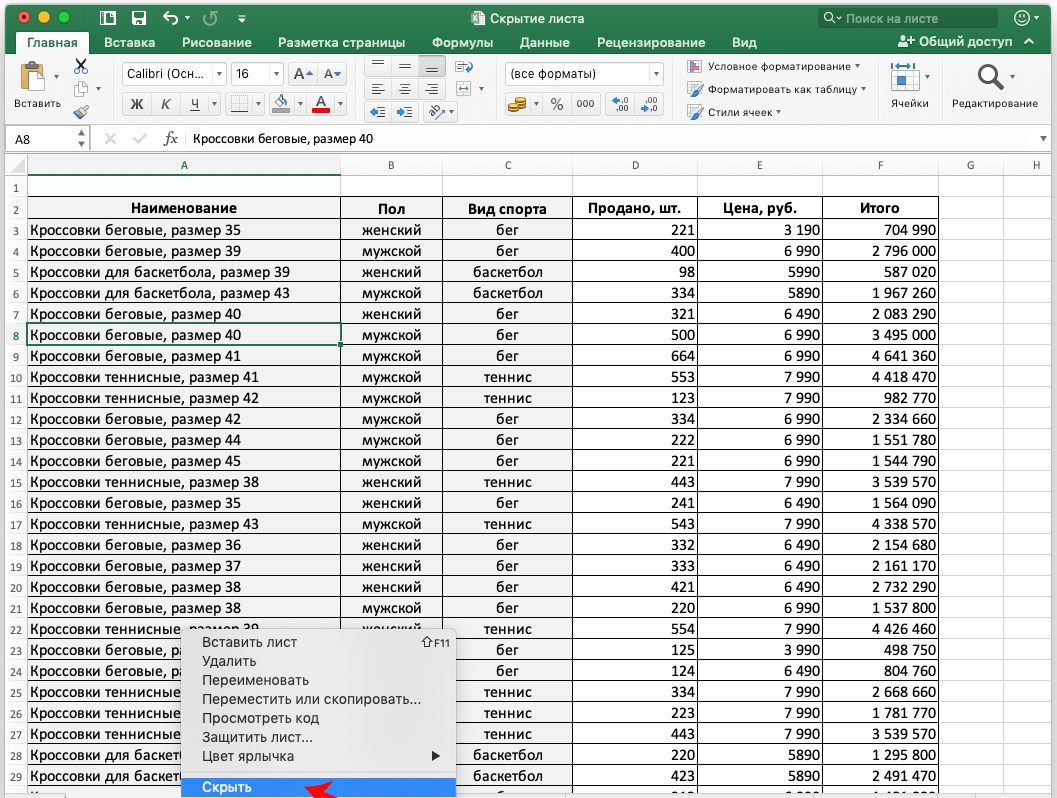Switch to the Формулы ribbon tab

[462, 42]
